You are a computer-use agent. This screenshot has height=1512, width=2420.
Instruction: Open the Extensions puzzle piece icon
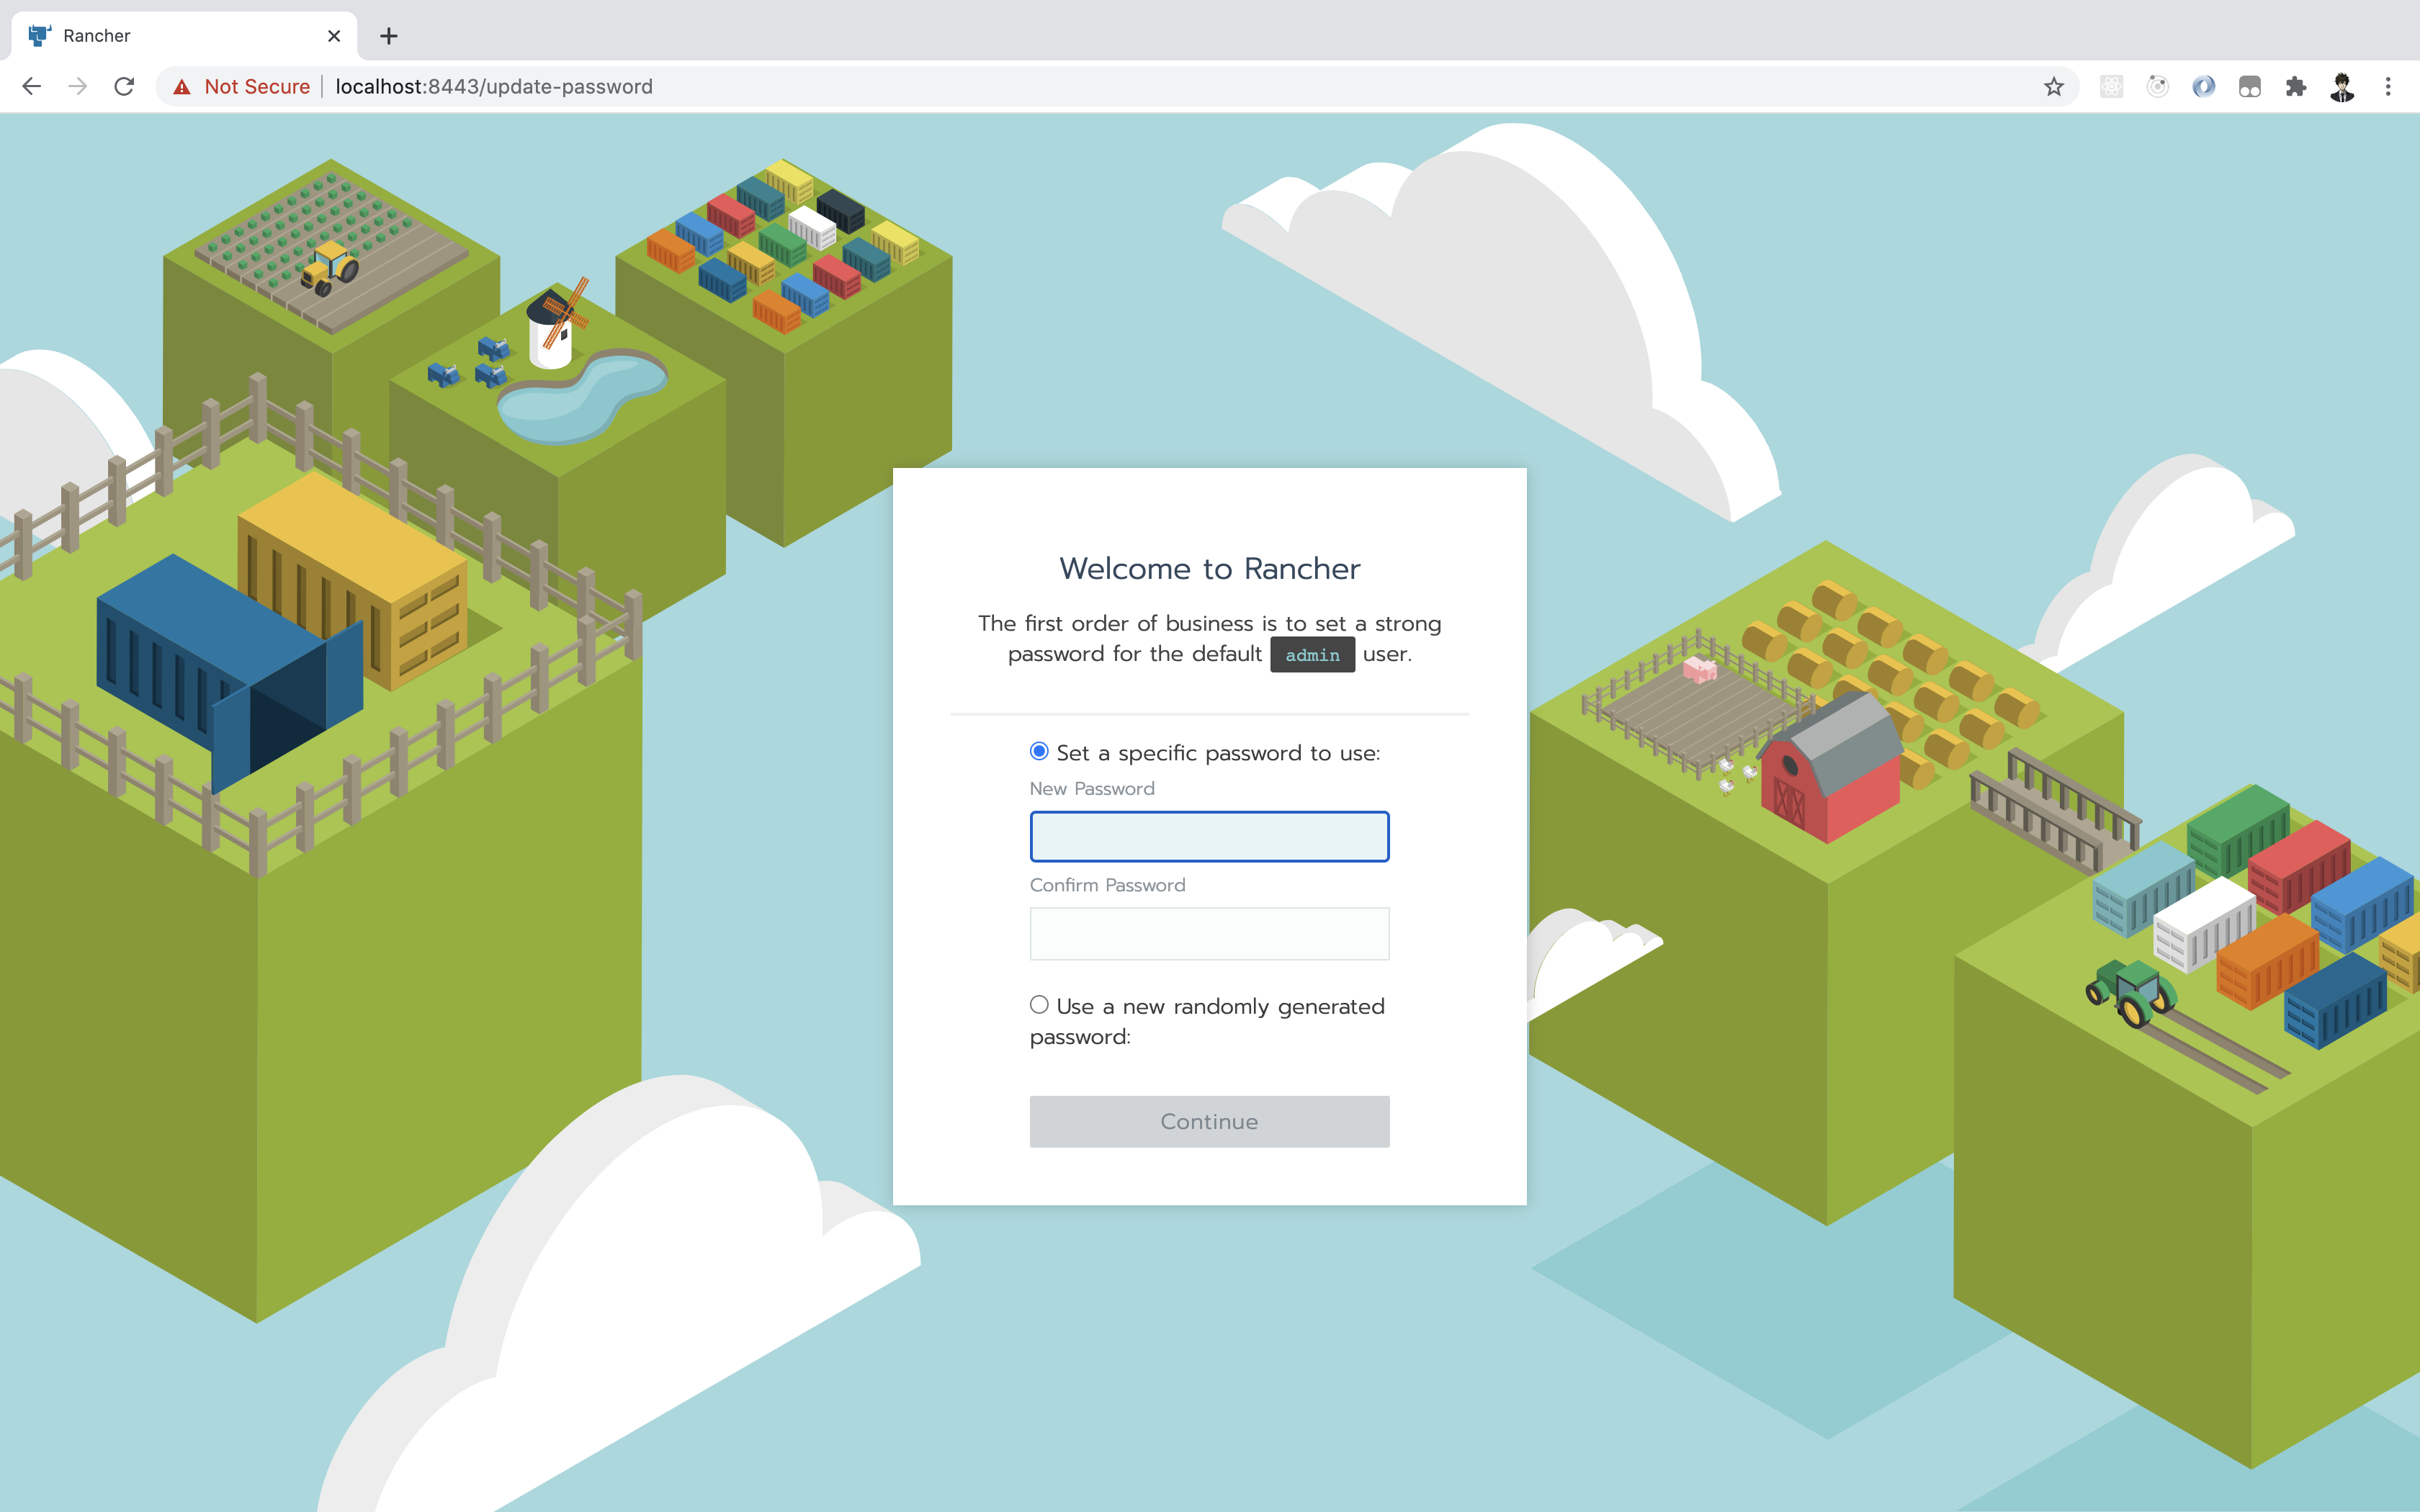[x=2296, y=87]
